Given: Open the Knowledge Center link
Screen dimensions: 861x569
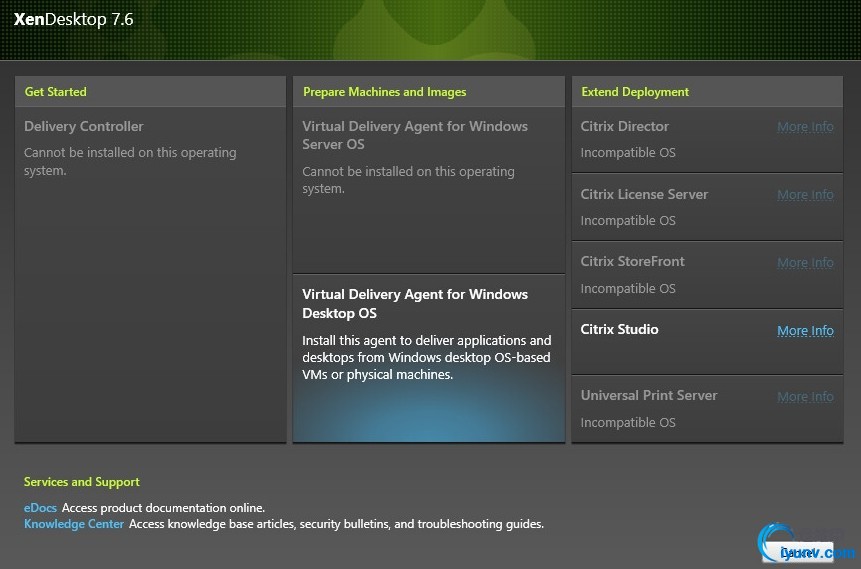Looking at the screenshot, I should click(74, 524).
